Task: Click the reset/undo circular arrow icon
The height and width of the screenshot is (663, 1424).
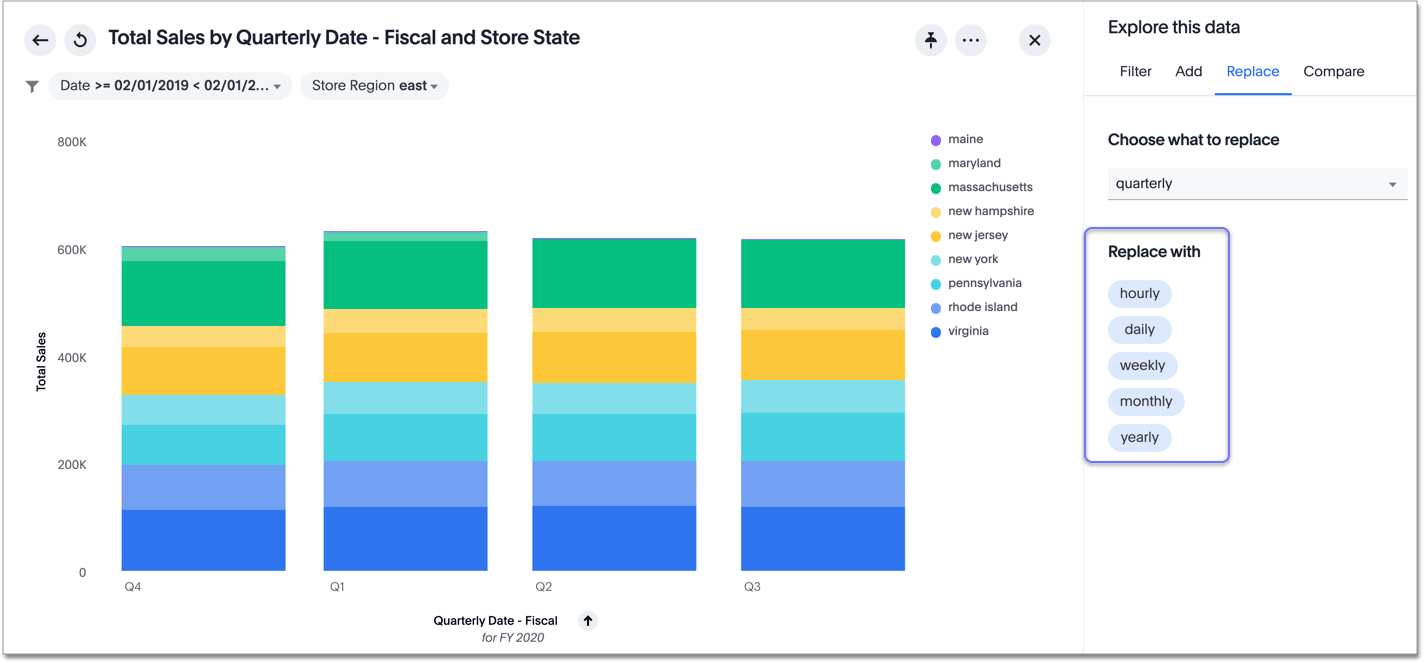Action: pos(80,40)
